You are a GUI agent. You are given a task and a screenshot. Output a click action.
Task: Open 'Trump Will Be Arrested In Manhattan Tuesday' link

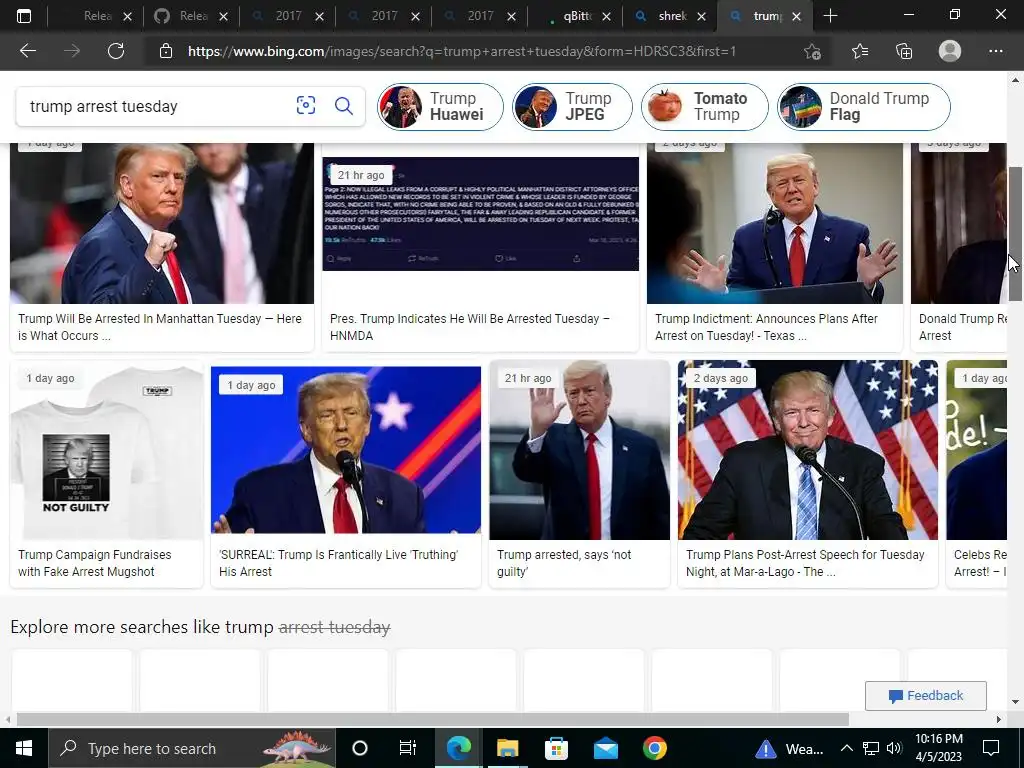160,327
